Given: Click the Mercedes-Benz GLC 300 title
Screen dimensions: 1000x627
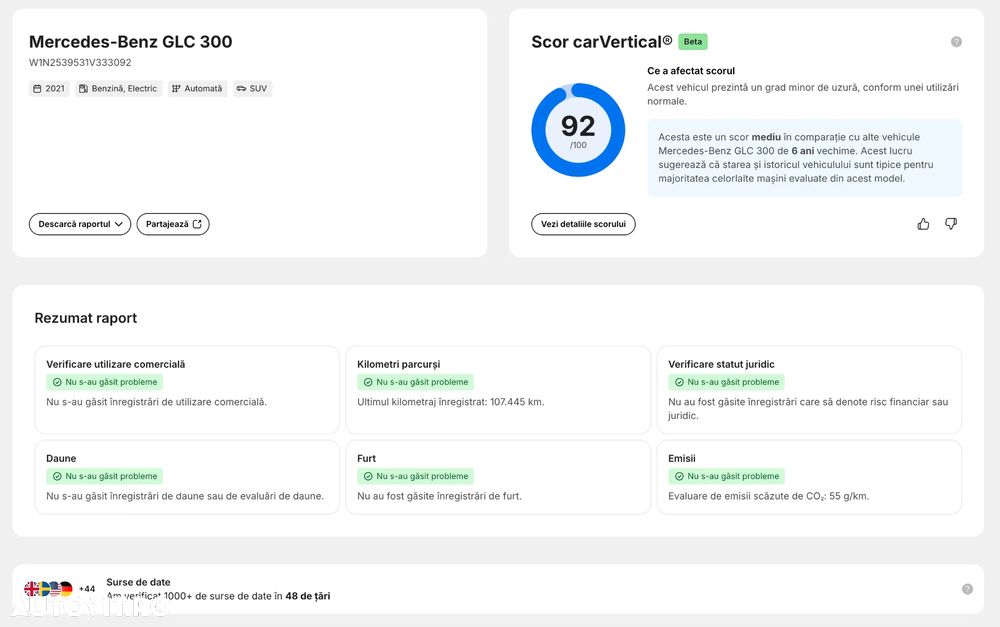Looking at the screenshot, I should (x=131, y=41).
